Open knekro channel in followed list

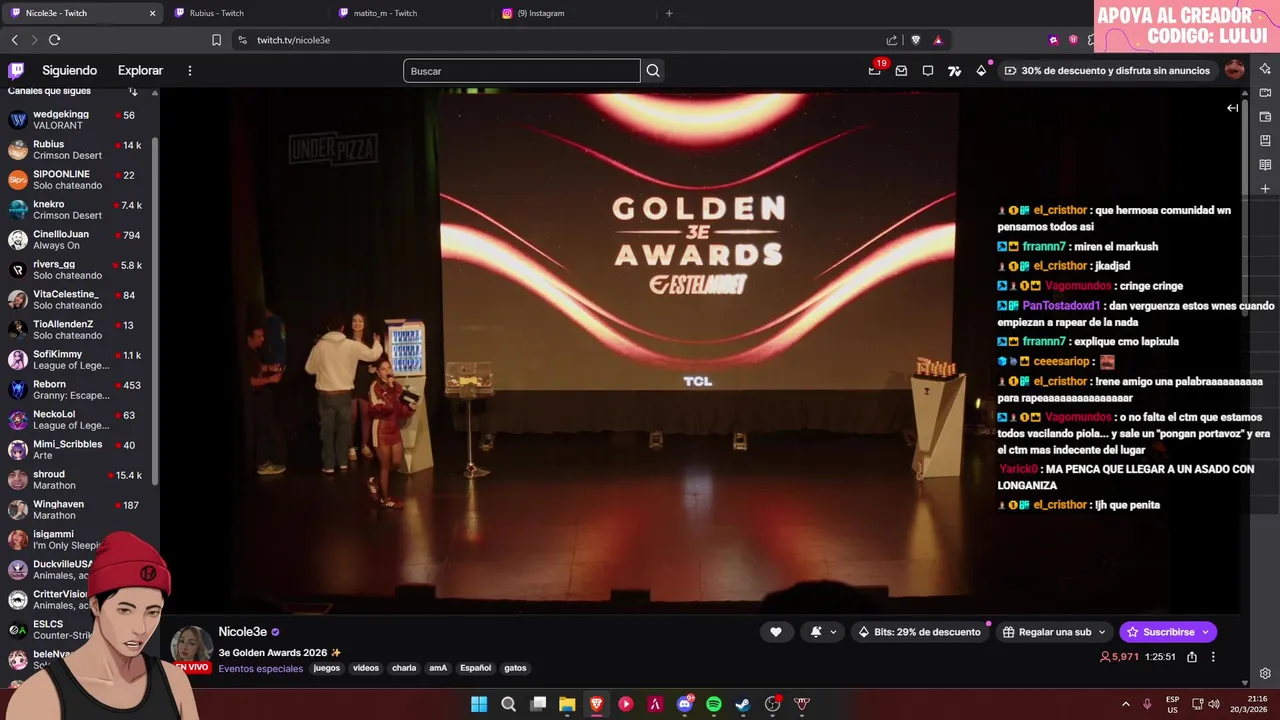coord(78,210)
